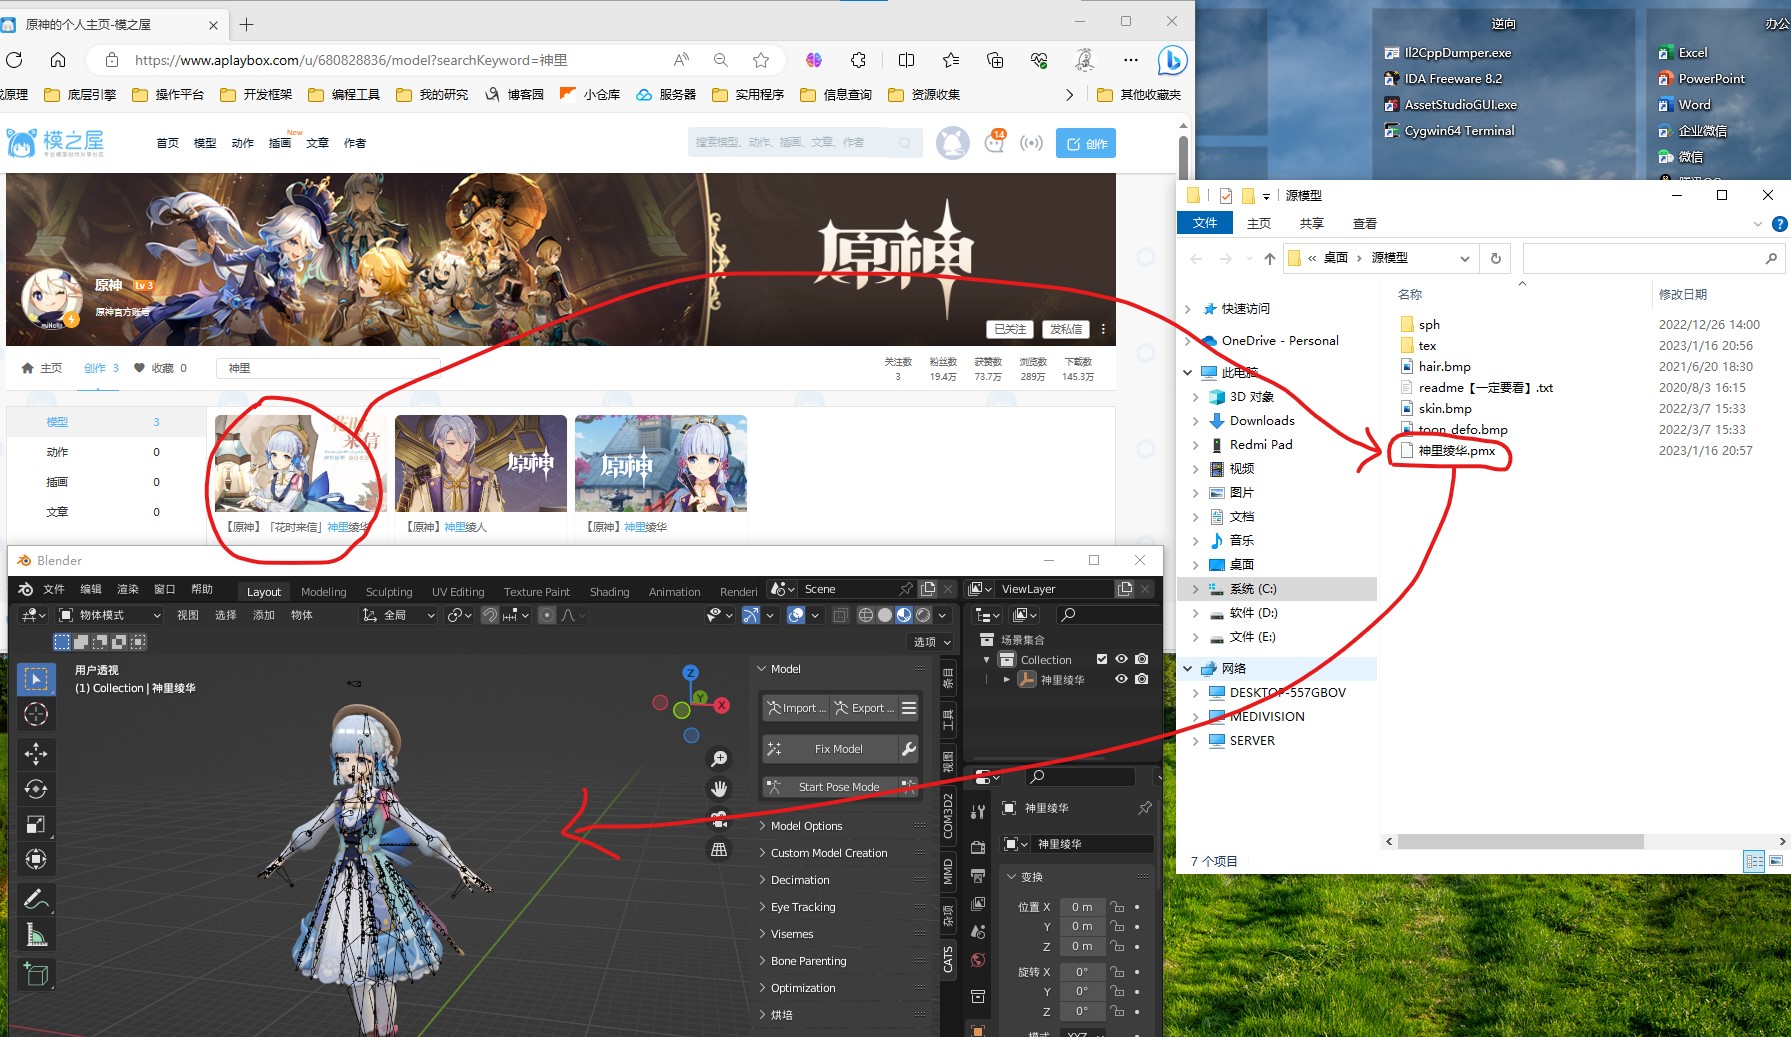Switch viewport to rendered shading
1791x1037 pixels.
tap(923, 615)
